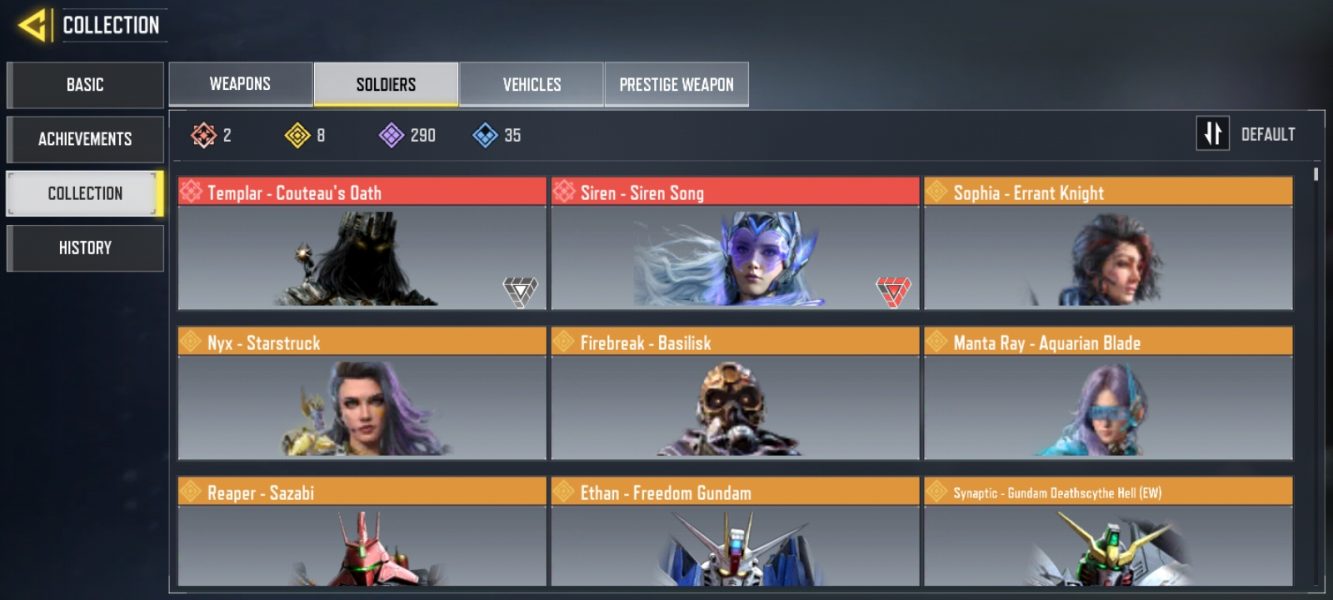Select the blue Rare rarity filter icon
Screen dimensions: 1333x600
point(486,135)
